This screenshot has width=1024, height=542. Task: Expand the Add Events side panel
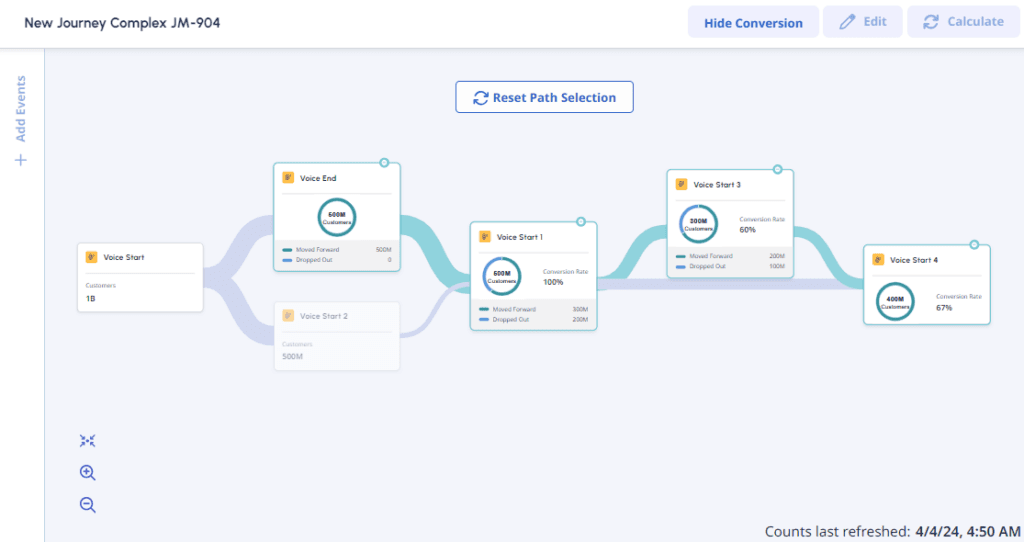point(21,108)
